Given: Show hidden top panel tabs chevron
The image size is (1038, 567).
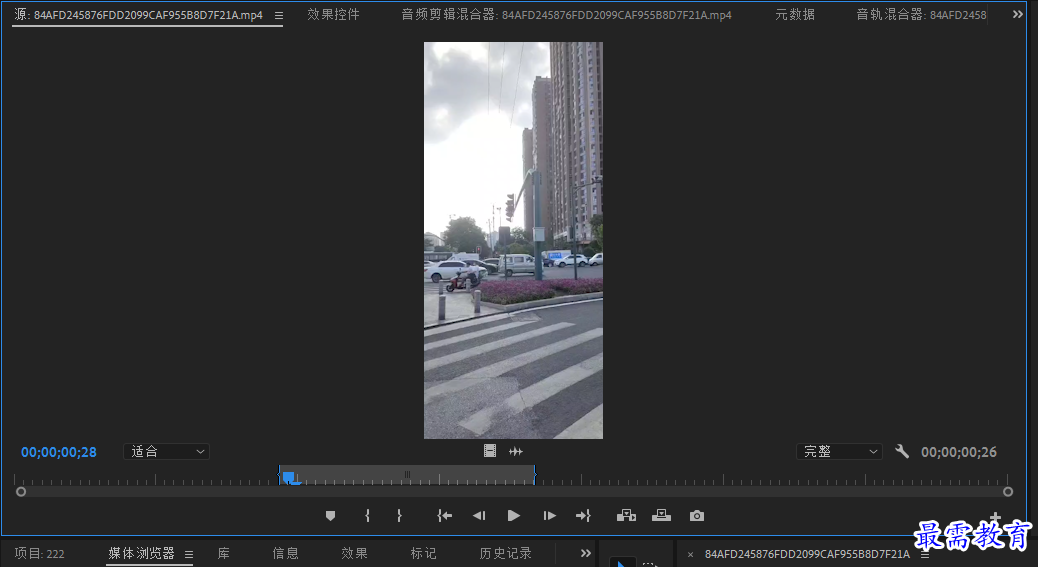Looking at the screenshot, I should [x=1017, y=15].
